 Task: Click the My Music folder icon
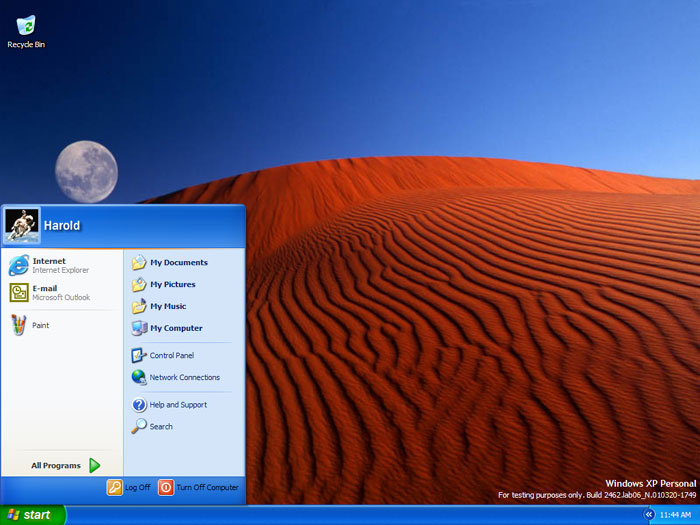[x=139, y=306]
